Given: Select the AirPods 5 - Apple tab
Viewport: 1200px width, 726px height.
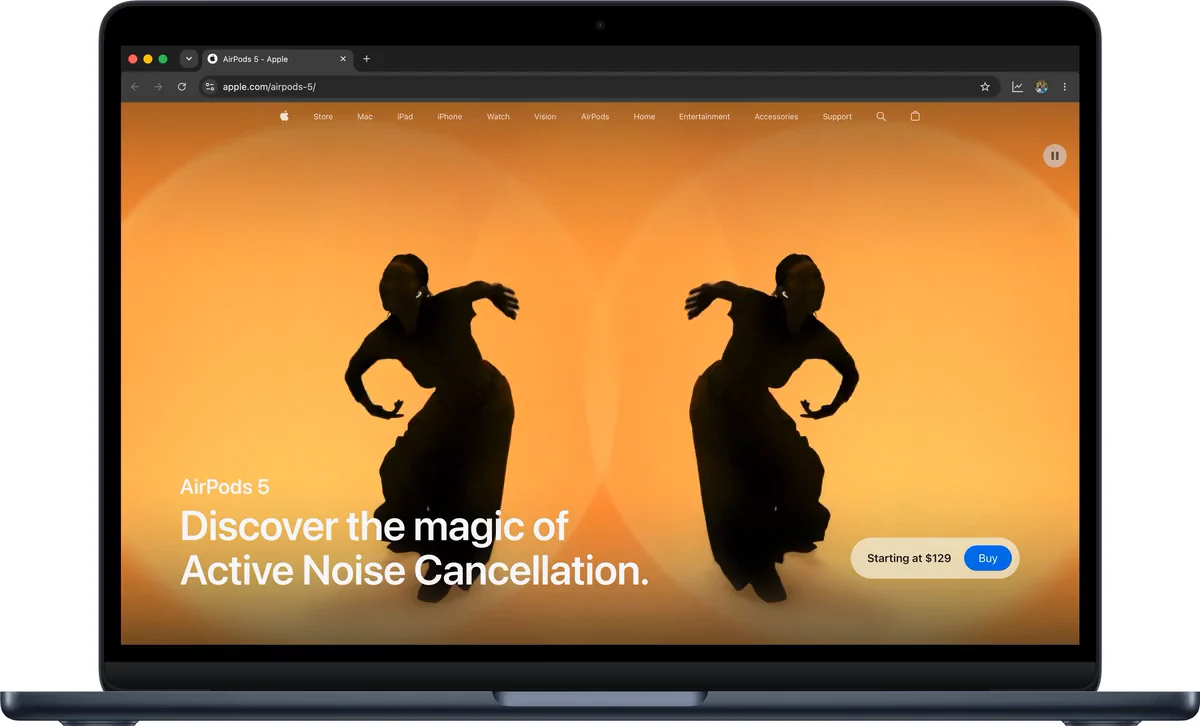Looking at the screenshot, I should coord(277,59).
